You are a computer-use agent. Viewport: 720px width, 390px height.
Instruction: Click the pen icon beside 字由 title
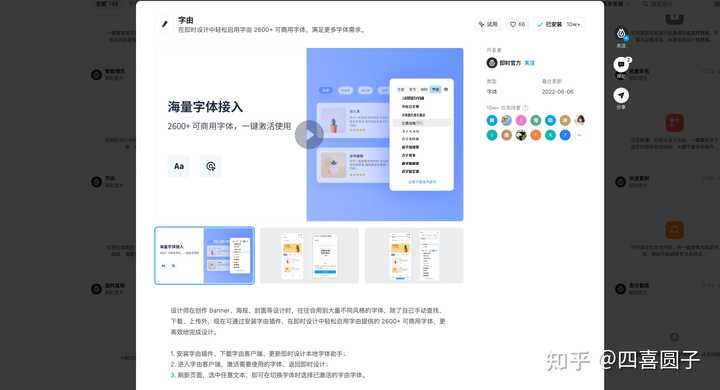pos(165,24)
